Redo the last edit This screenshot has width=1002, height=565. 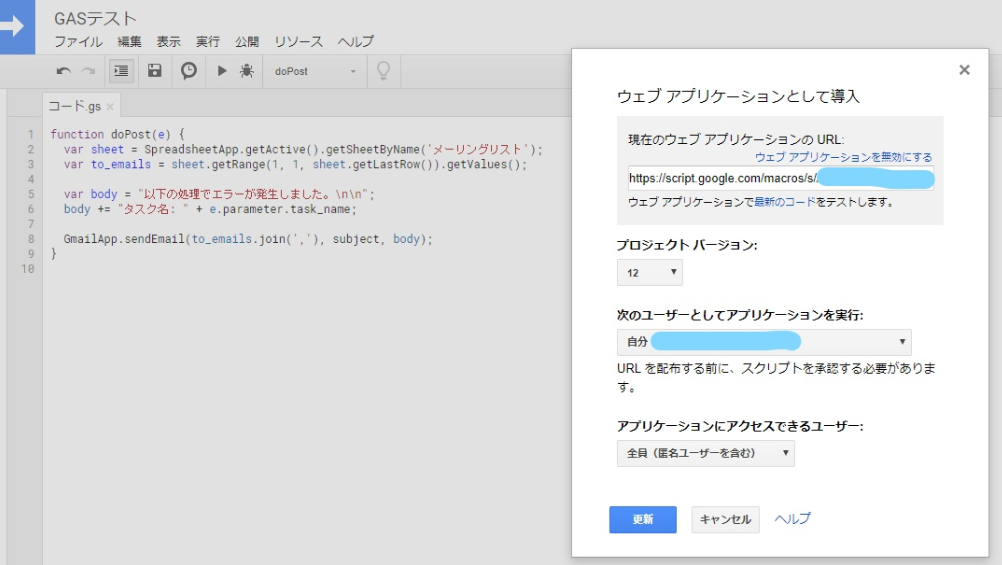[x=88, y=71]
